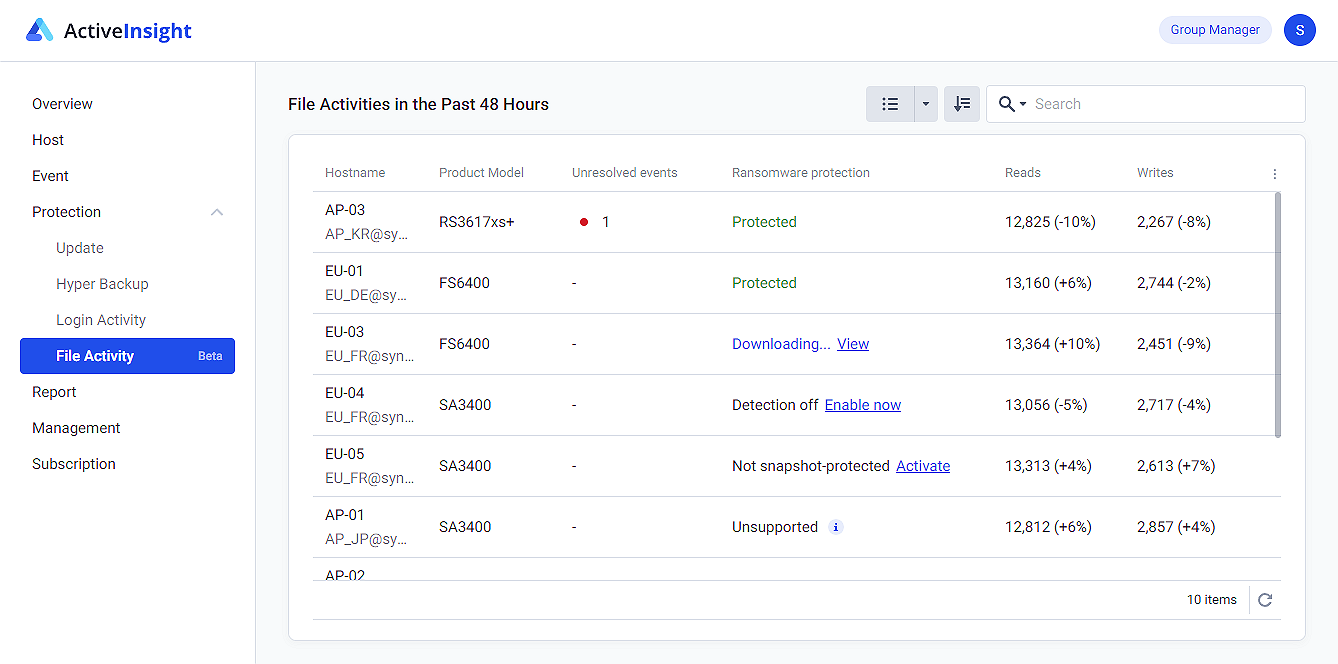
Task: Collapse the Protection menu section
Action: (x=217, y=212)
